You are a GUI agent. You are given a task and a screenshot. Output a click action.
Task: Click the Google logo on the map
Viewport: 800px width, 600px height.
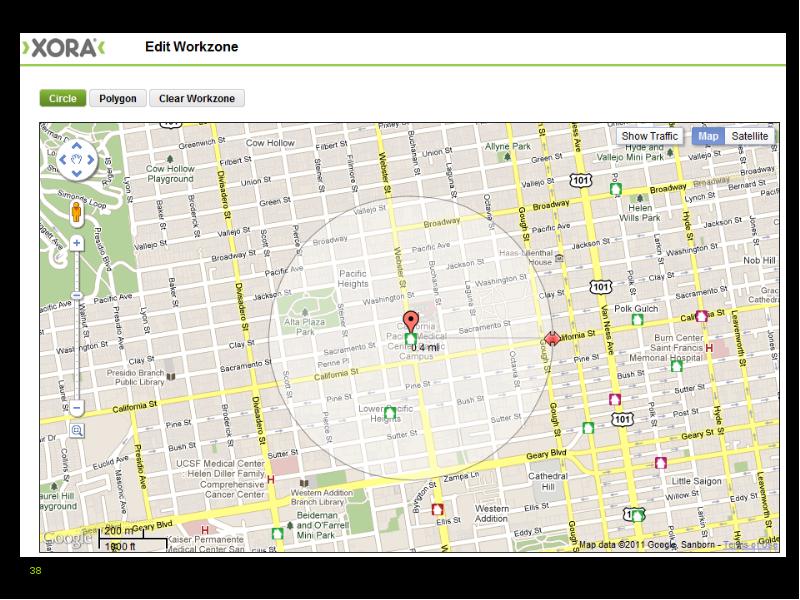67,539
